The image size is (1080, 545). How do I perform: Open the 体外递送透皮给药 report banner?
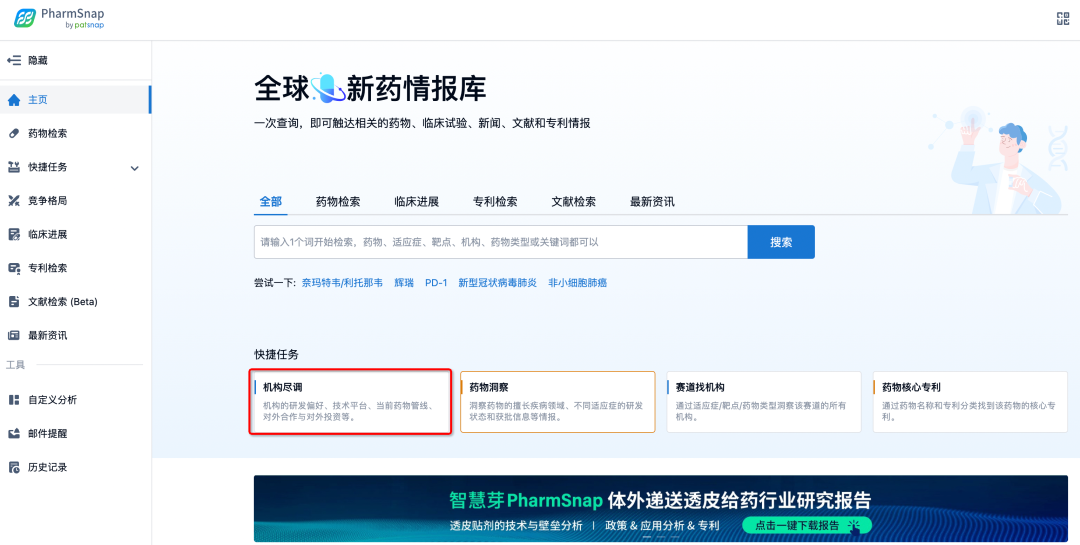pos(661,508)
